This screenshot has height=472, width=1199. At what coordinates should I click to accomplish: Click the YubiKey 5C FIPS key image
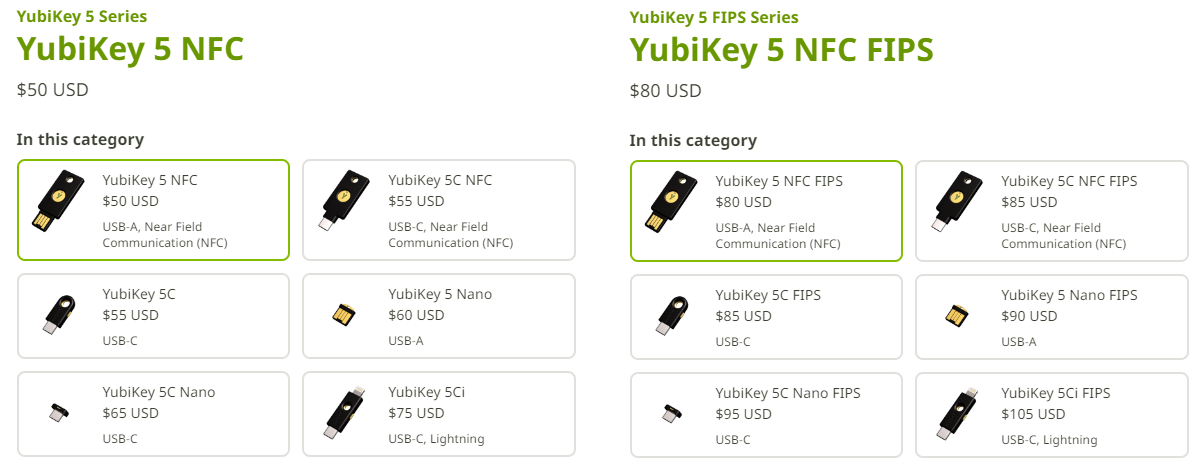[x=672, y=313]
